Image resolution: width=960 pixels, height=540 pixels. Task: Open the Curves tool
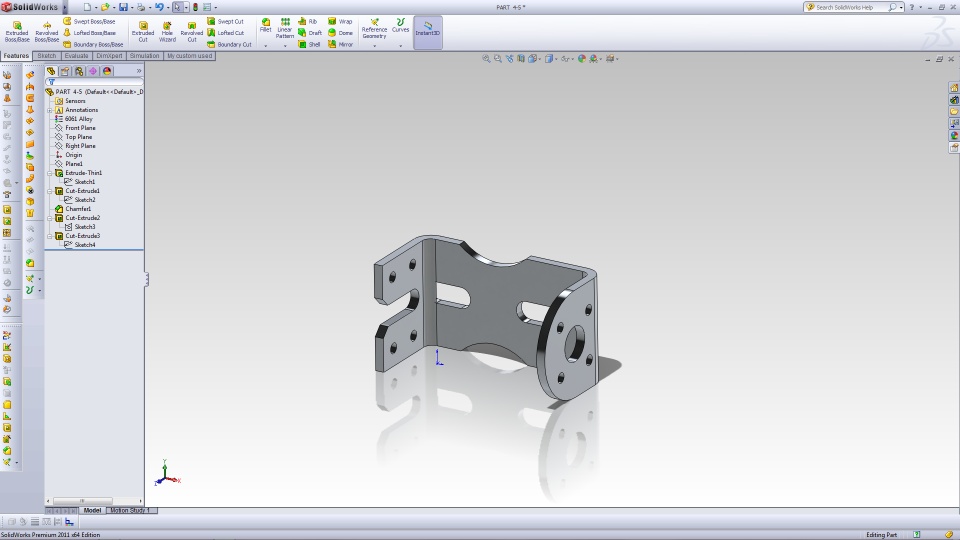point(400,25)
